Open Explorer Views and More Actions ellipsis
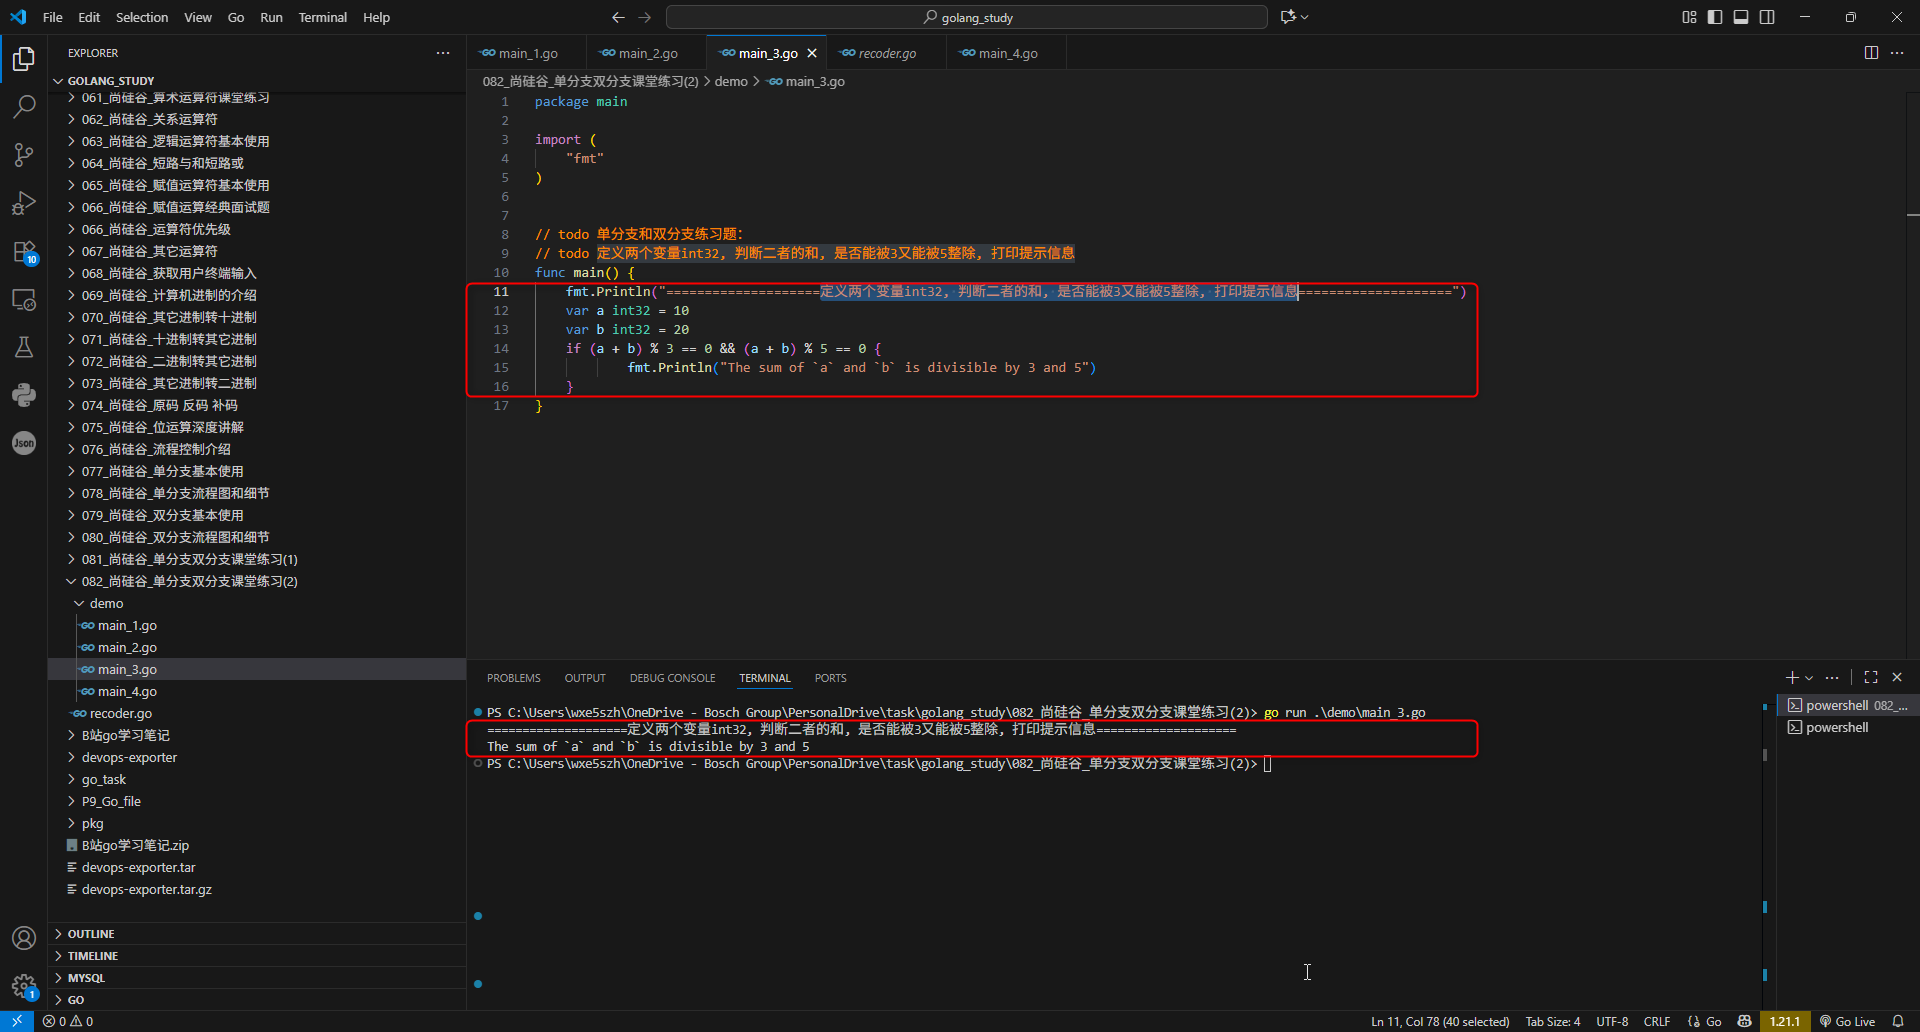 pos(443,53)
